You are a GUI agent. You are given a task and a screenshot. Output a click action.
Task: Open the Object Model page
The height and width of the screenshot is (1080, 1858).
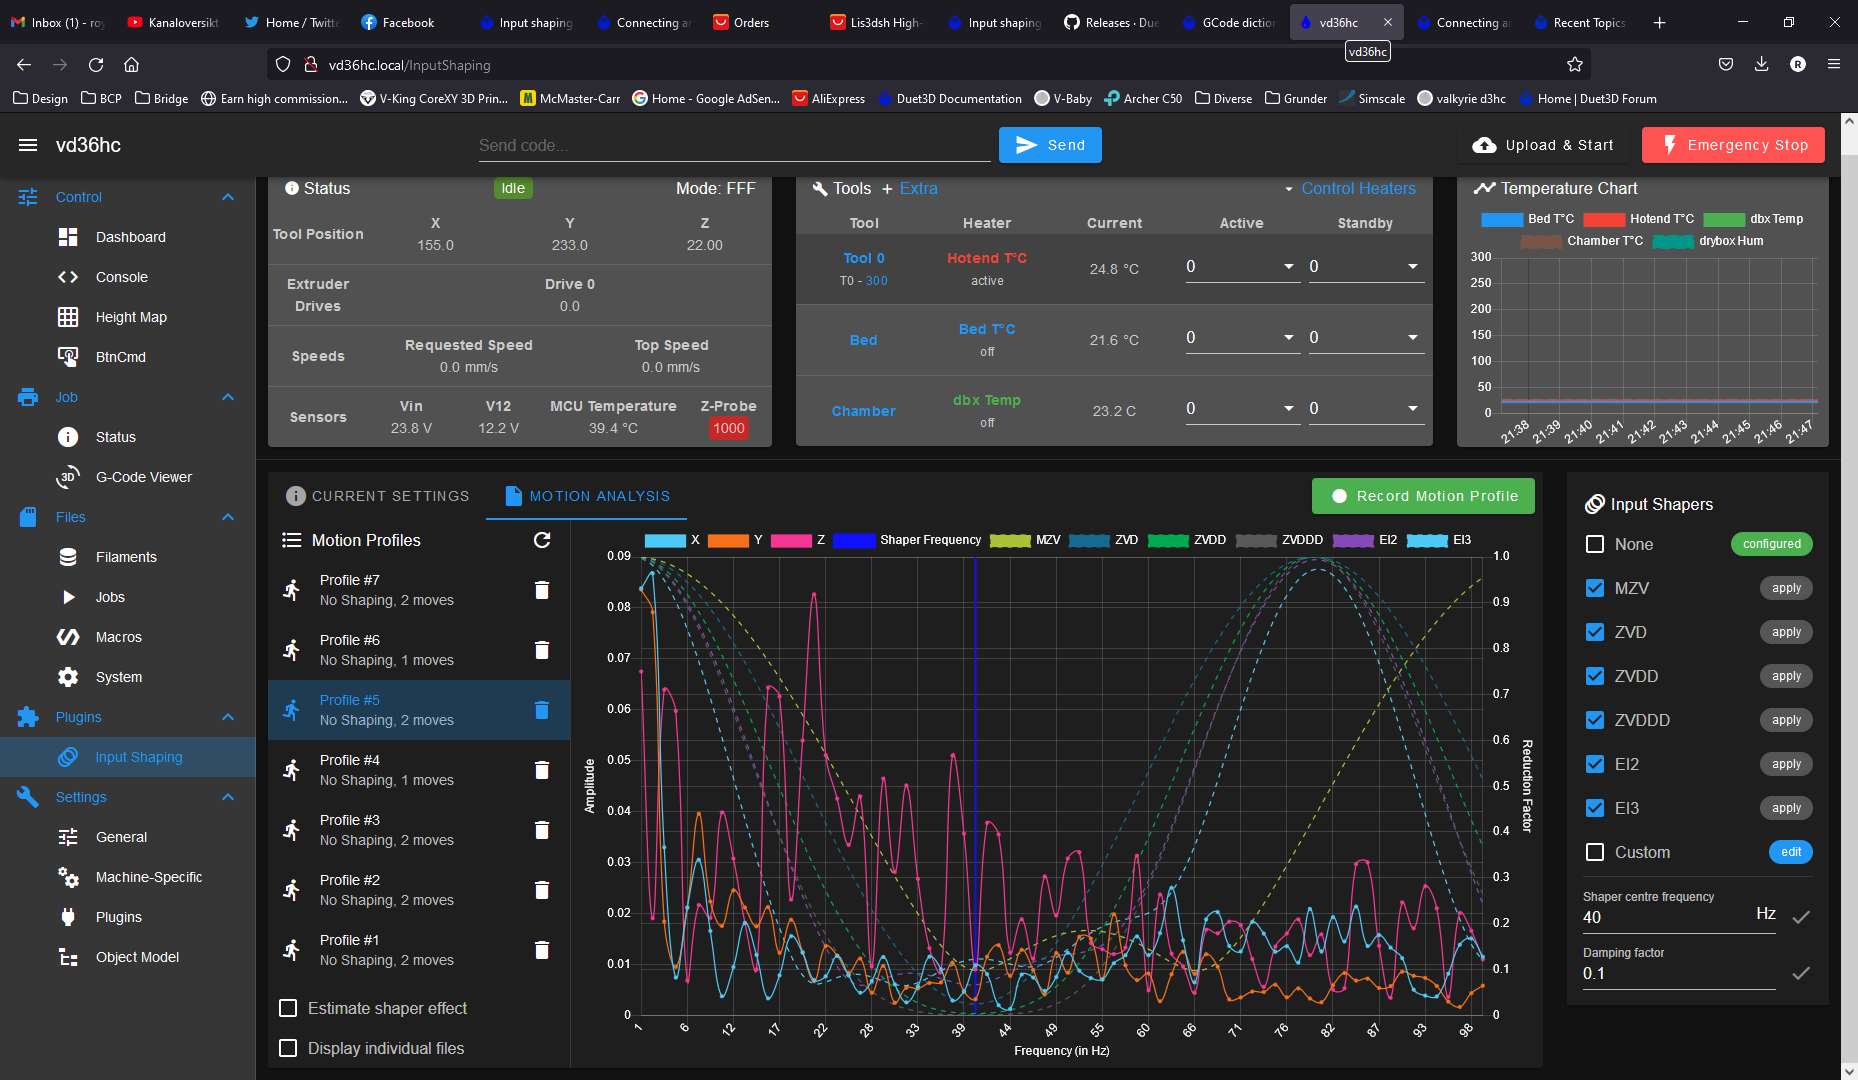point(128,957)
